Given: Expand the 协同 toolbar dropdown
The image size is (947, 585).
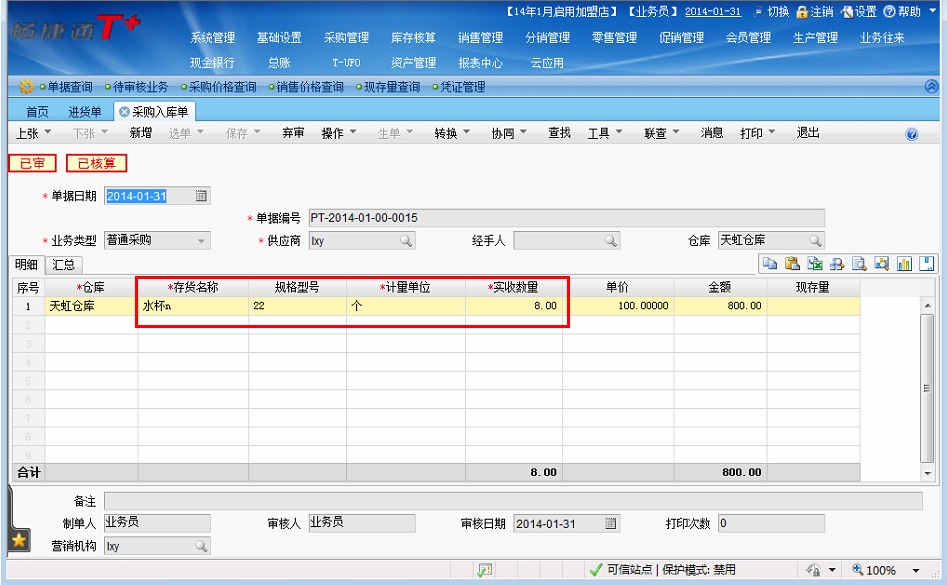Looking at the screenshot, I should coord(523,132).
